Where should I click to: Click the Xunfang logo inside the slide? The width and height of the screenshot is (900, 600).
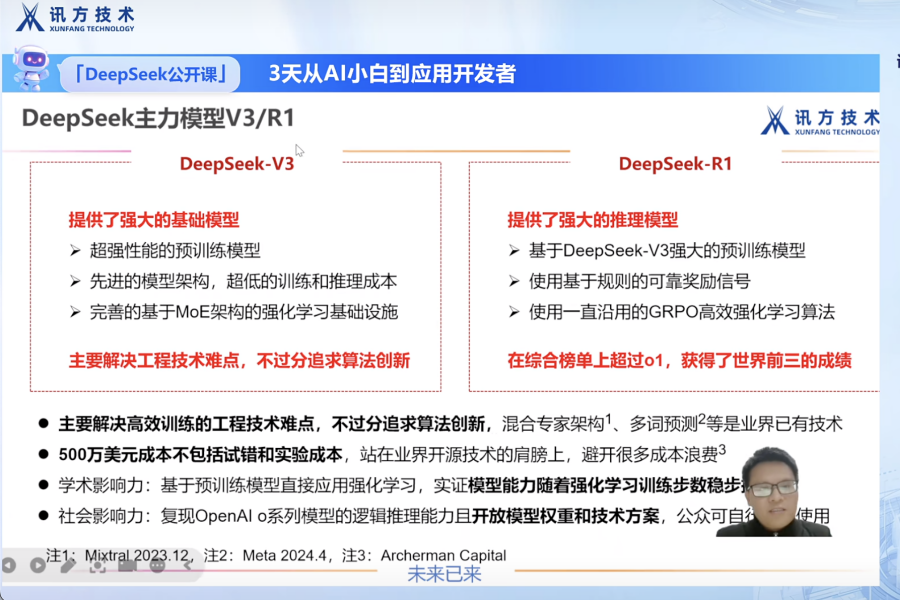point(819,120)
